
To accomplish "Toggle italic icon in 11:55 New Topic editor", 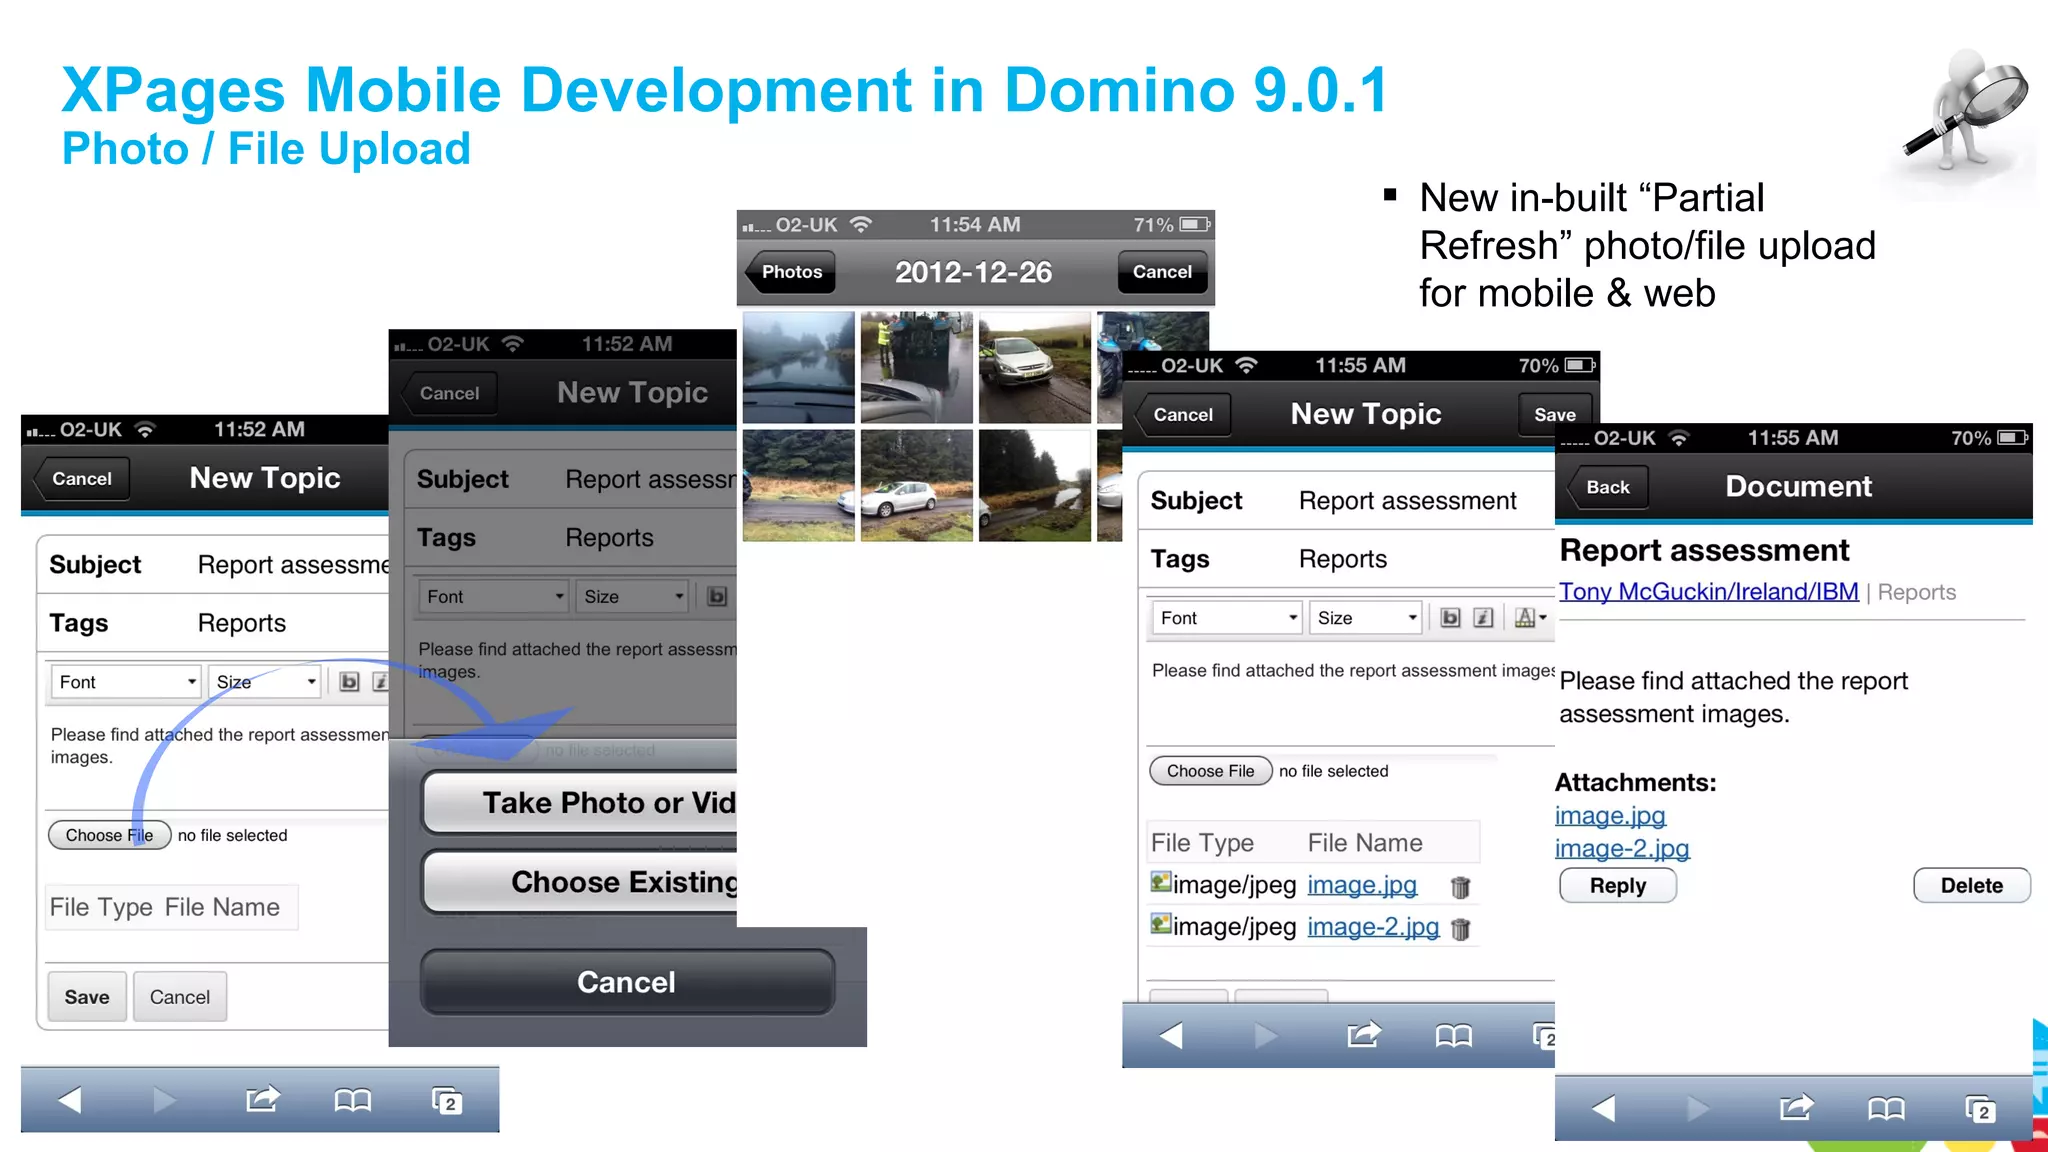I will tap(1484, 618).
